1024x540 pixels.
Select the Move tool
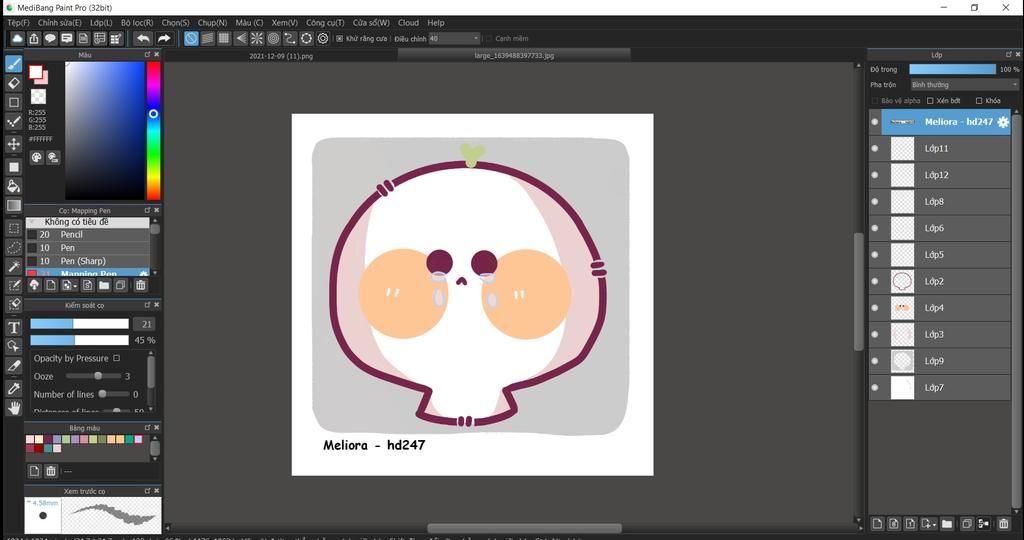tap(14, 144)
